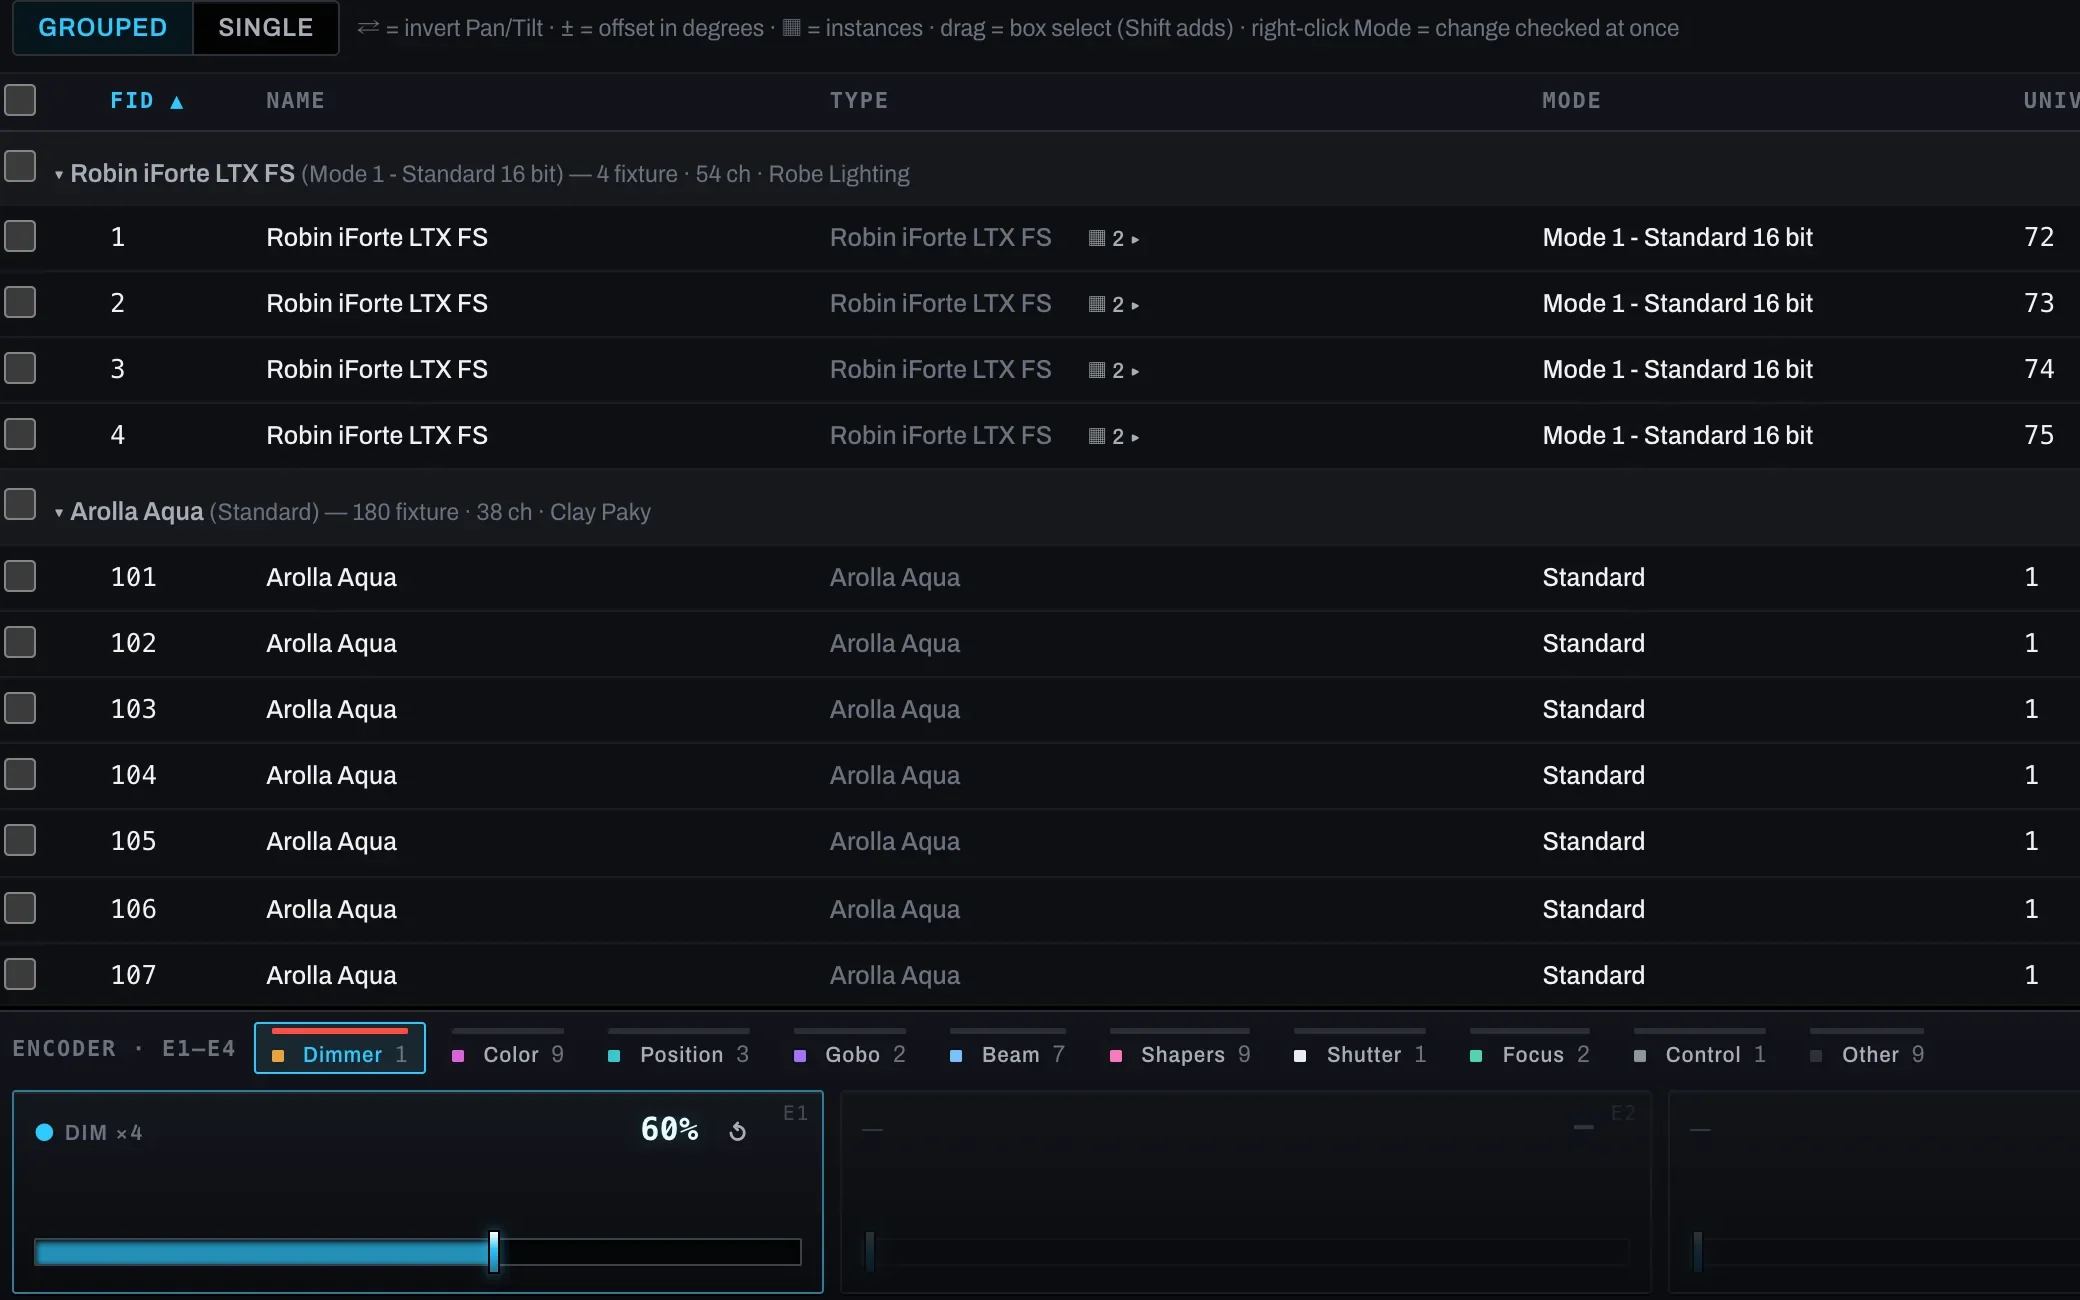Image resolution: width=2080 pixels, height=1300 pixels.
Task: Open instances icon for fixture 4
Action: (x=1097, y=436)
